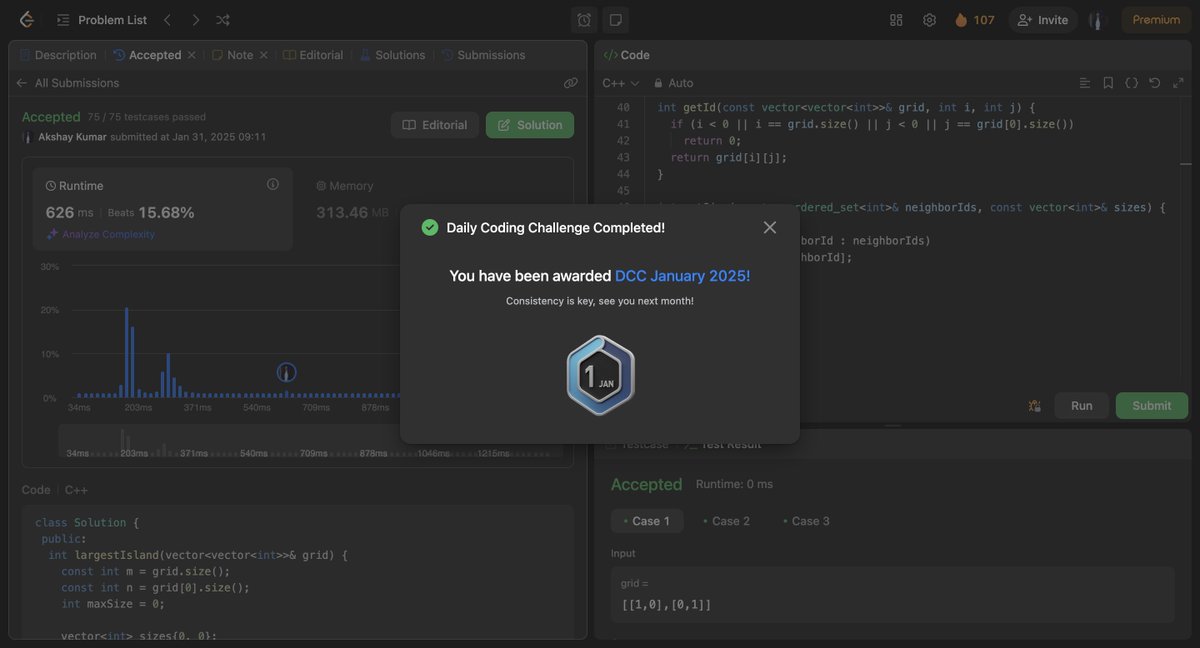Open the sticky note icon in top bar
Image resolution: width=1200 pixels, height=648 pixels.
615,20
